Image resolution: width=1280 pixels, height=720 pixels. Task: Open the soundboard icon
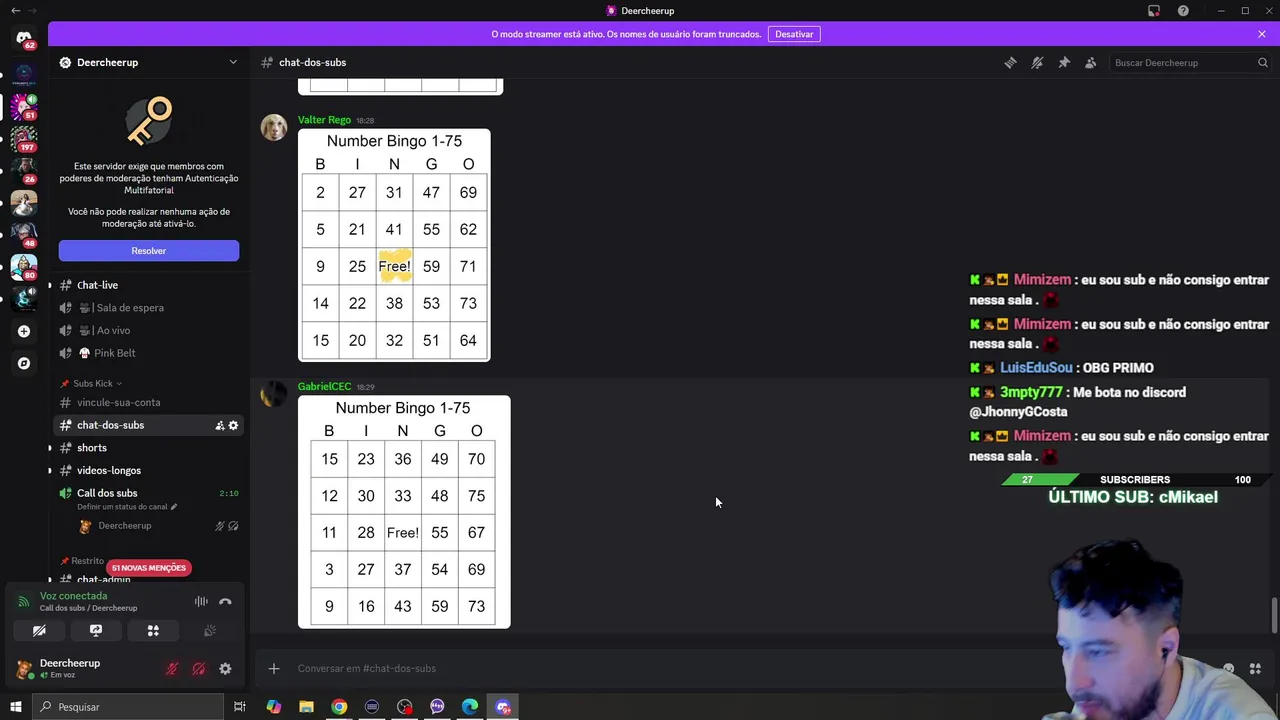point(210,631)
